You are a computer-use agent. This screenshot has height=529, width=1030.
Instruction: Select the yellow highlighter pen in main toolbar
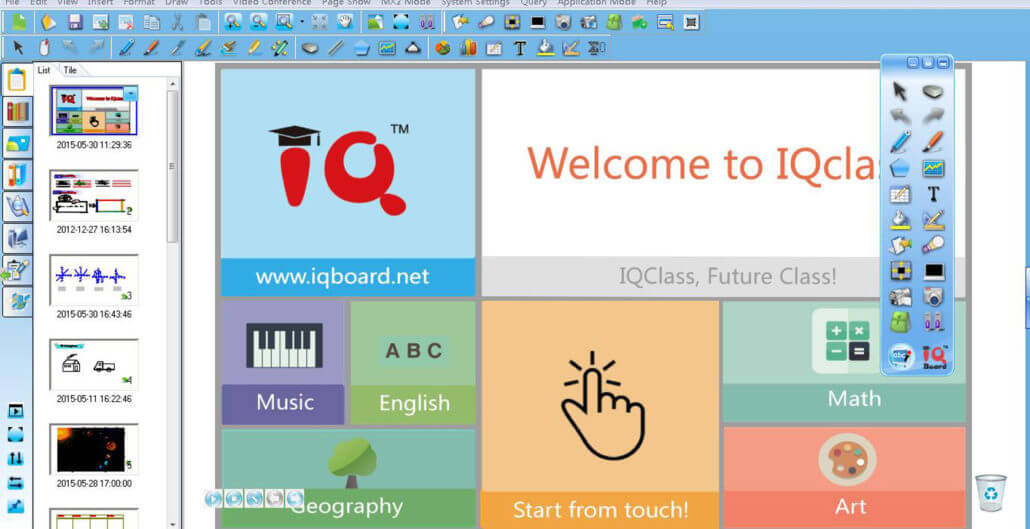point(254,48)
